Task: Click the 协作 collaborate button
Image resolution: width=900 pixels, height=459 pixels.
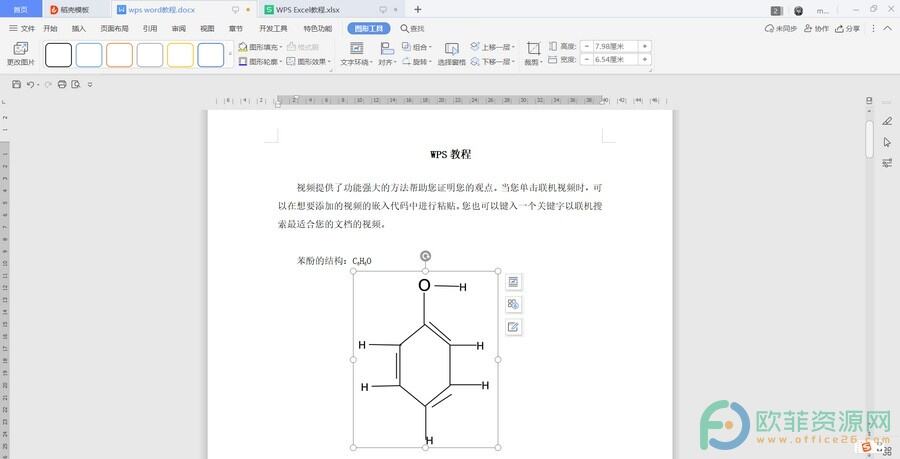Action: [x=816, y=28]
